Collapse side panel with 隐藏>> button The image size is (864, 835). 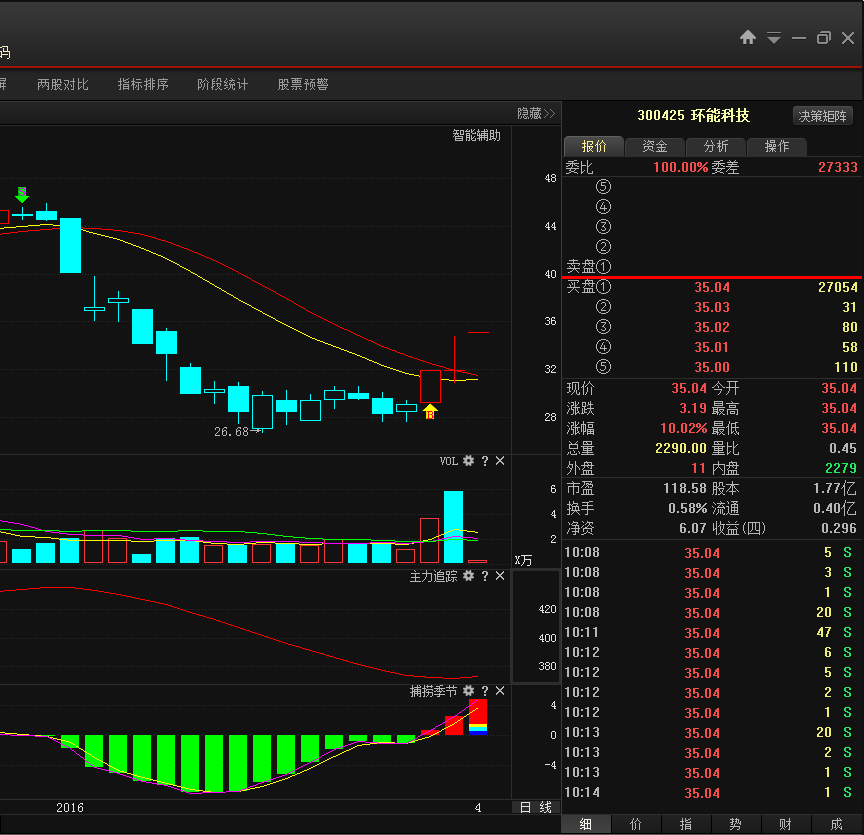[535, 114]
